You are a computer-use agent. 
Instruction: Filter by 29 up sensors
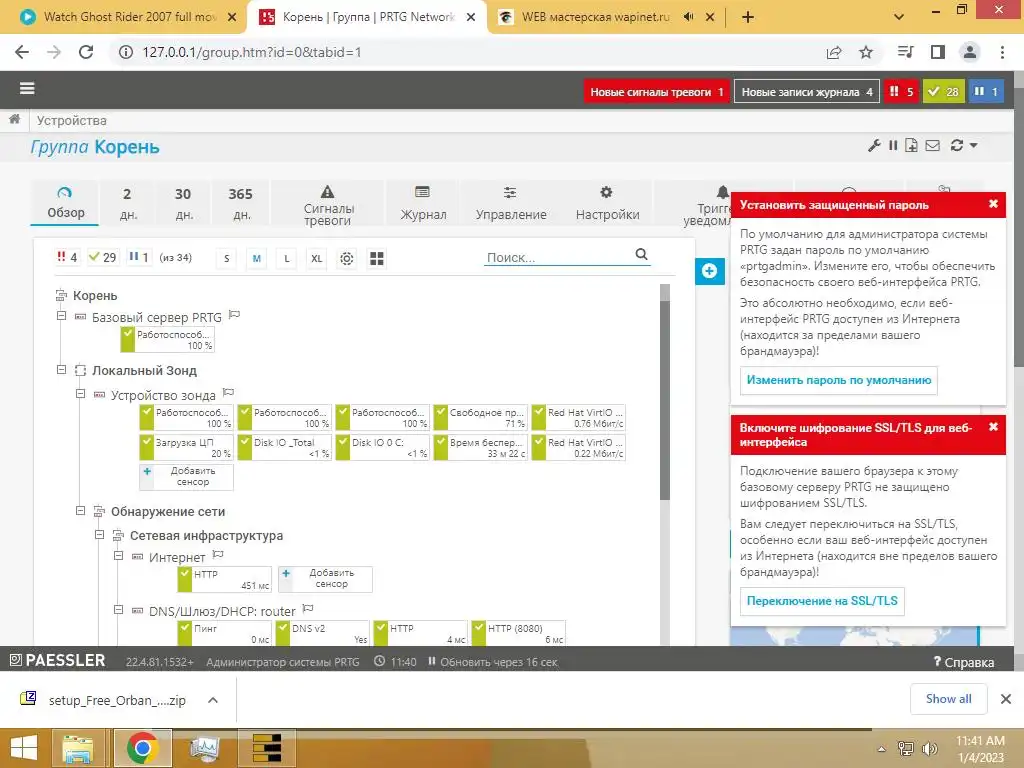point(103,257)
